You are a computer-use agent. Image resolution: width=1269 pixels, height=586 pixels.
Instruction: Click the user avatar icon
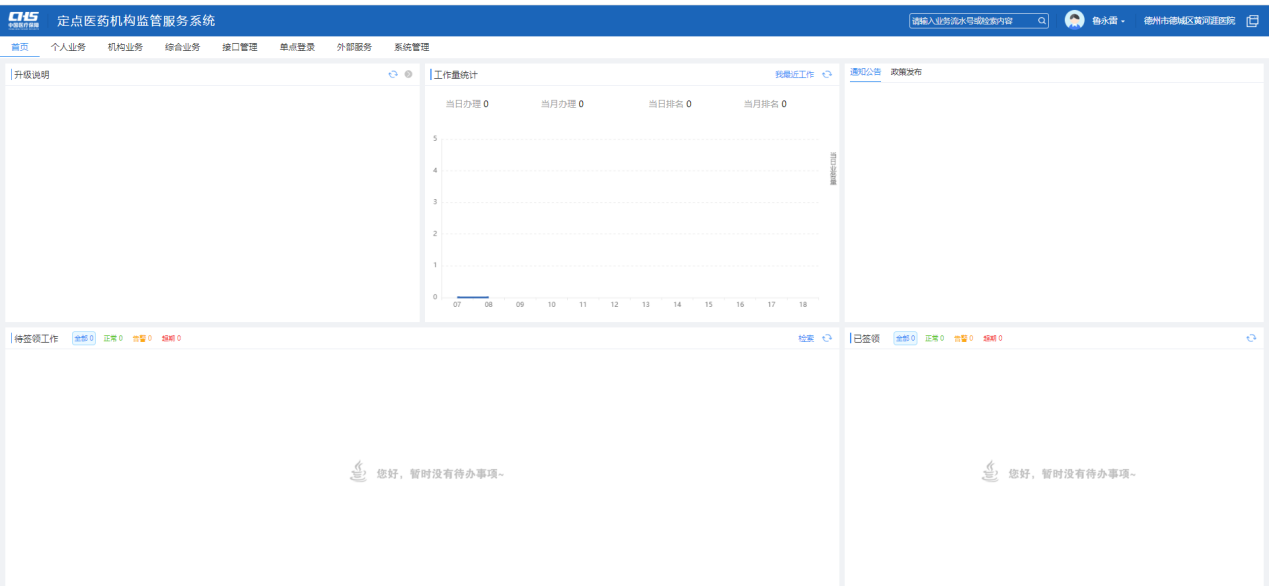[x=1075, y=20]
